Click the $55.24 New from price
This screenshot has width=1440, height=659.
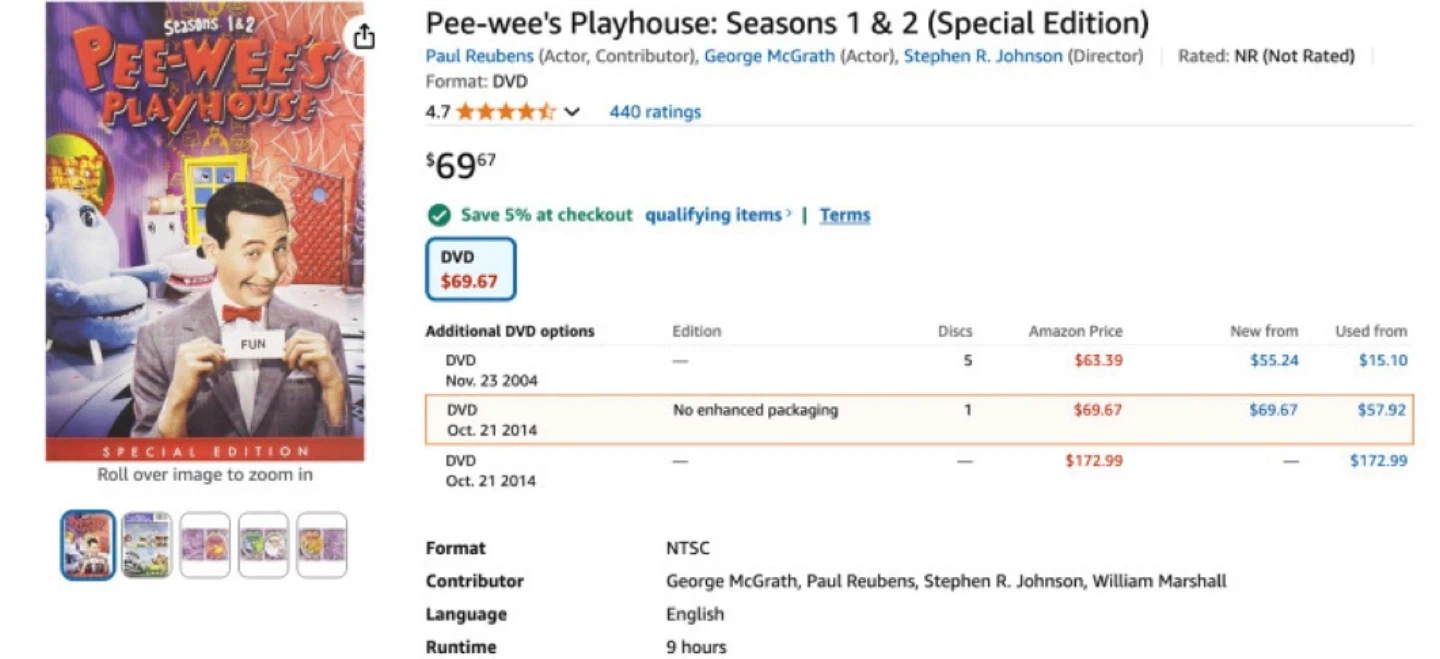(1274, 360)
